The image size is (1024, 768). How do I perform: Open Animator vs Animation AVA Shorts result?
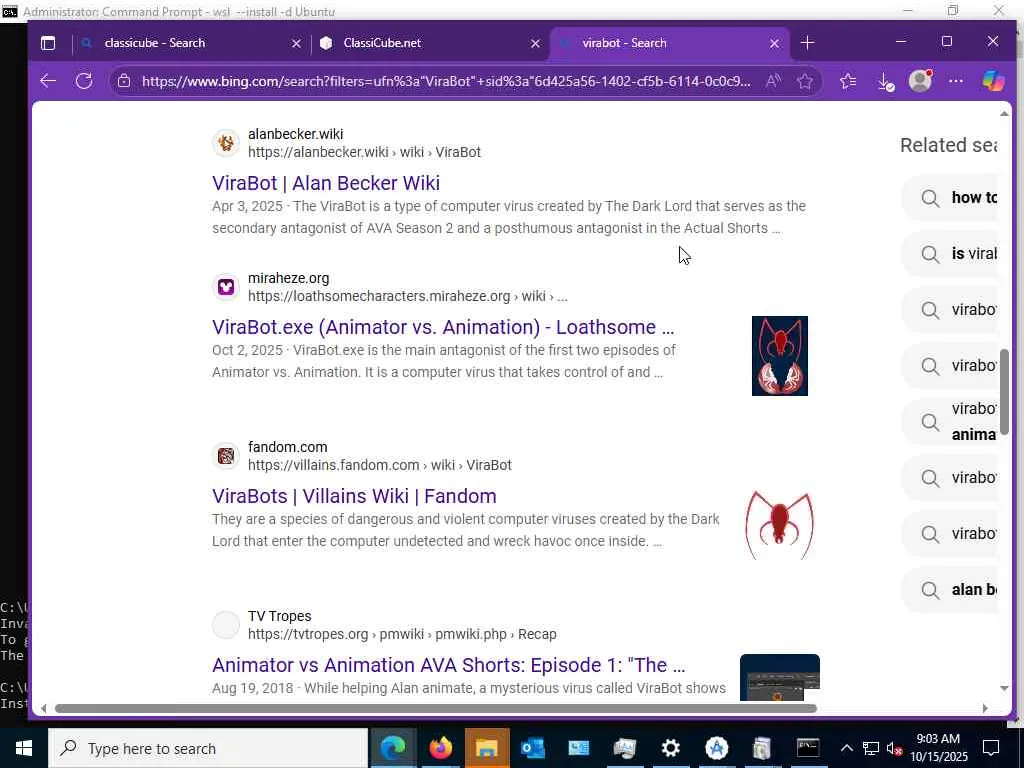click(x=448, y=665)
